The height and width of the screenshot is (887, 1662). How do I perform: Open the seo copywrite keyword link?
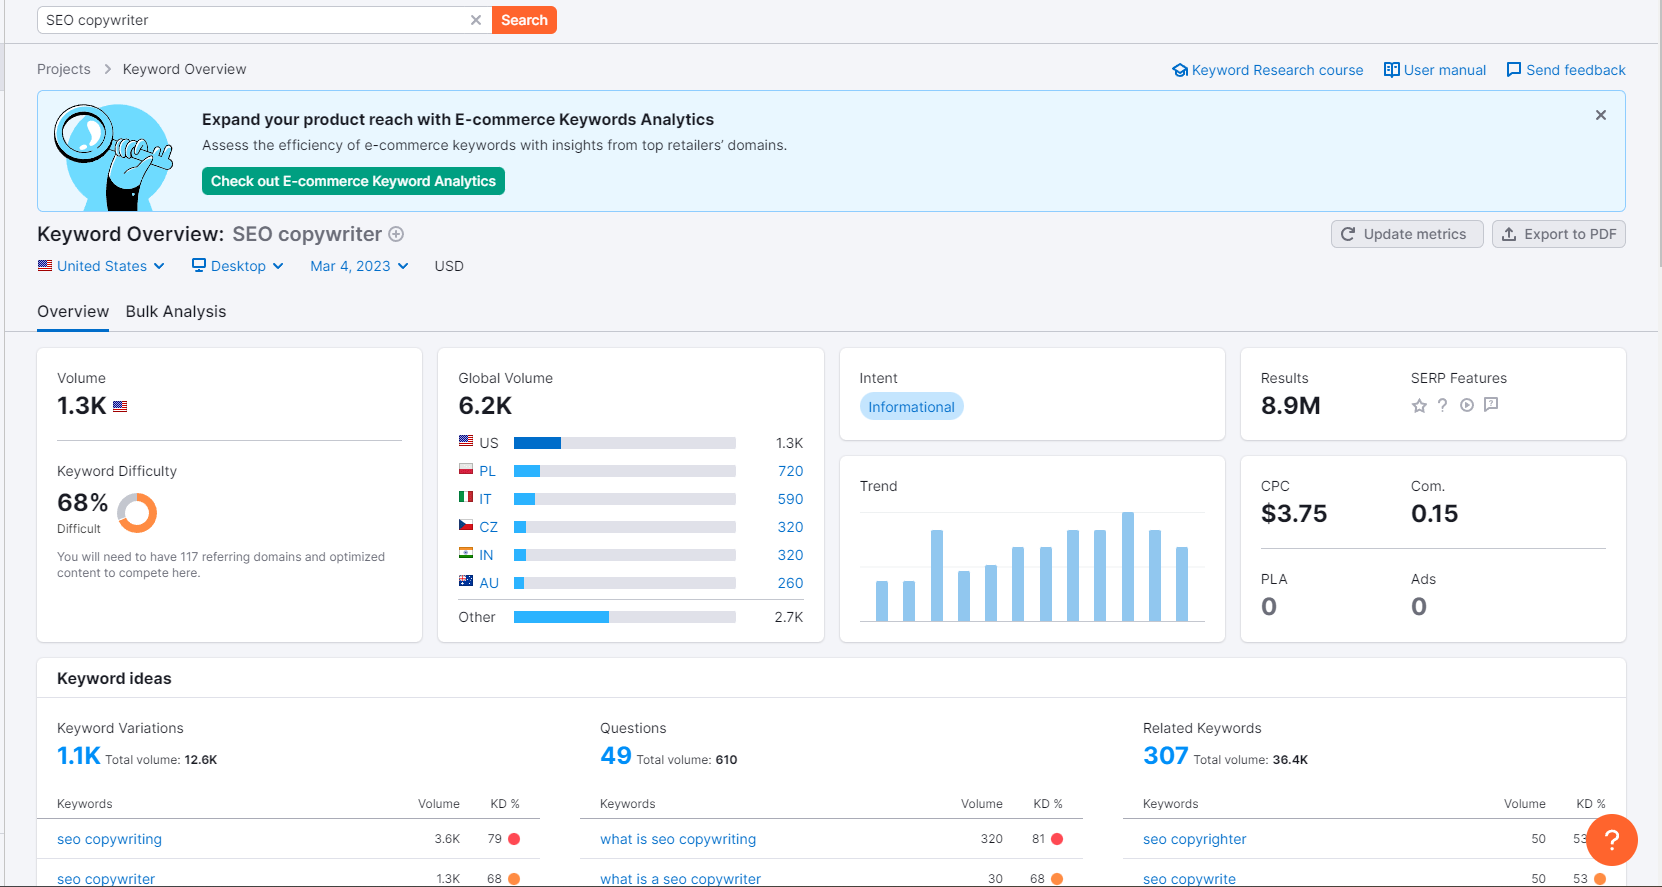click(x=1189, y=879)
